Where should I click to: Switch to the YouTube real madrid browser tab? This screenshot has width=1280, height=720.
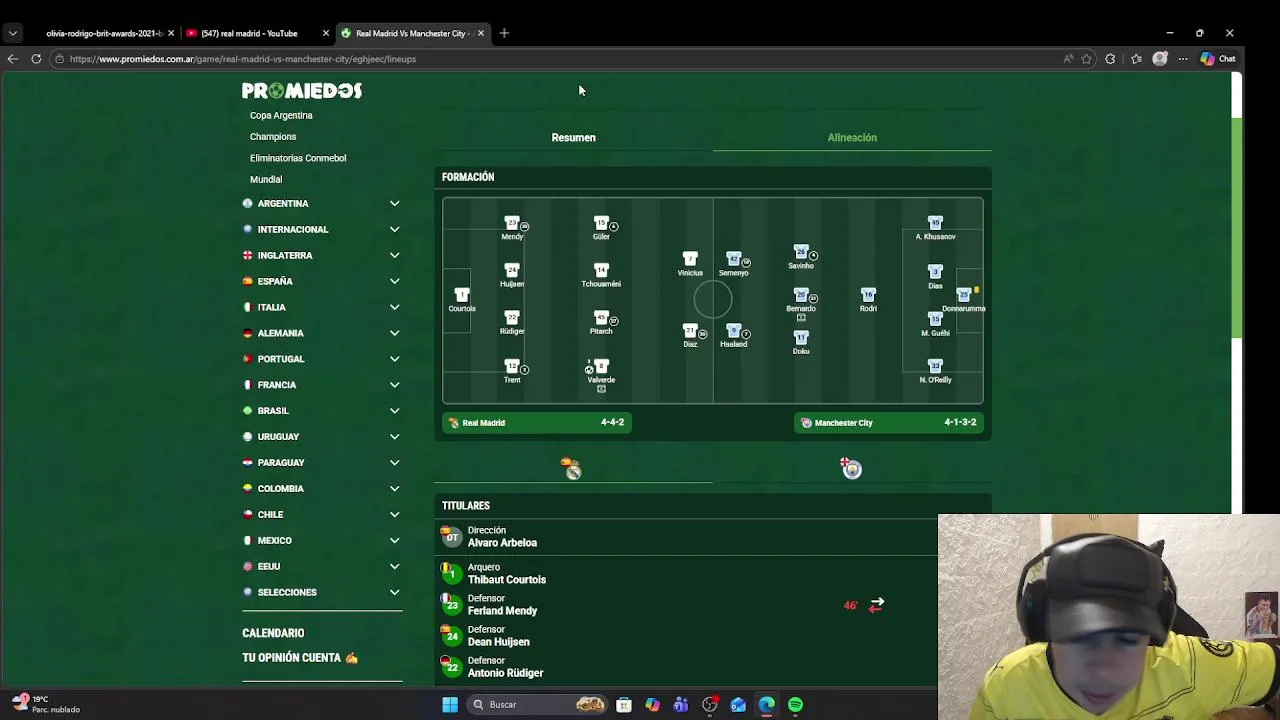(257, 33)
